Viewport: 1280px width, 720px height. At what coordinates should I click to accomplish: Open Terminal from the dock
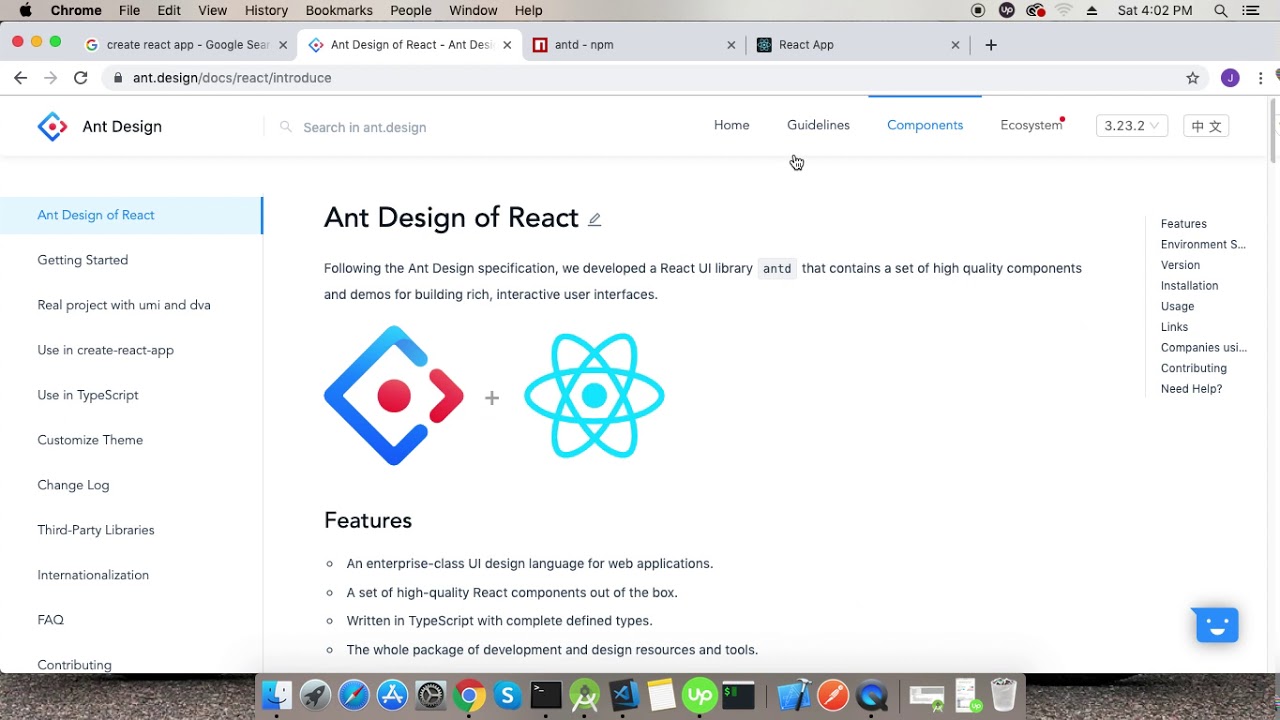tap(546, 695)
